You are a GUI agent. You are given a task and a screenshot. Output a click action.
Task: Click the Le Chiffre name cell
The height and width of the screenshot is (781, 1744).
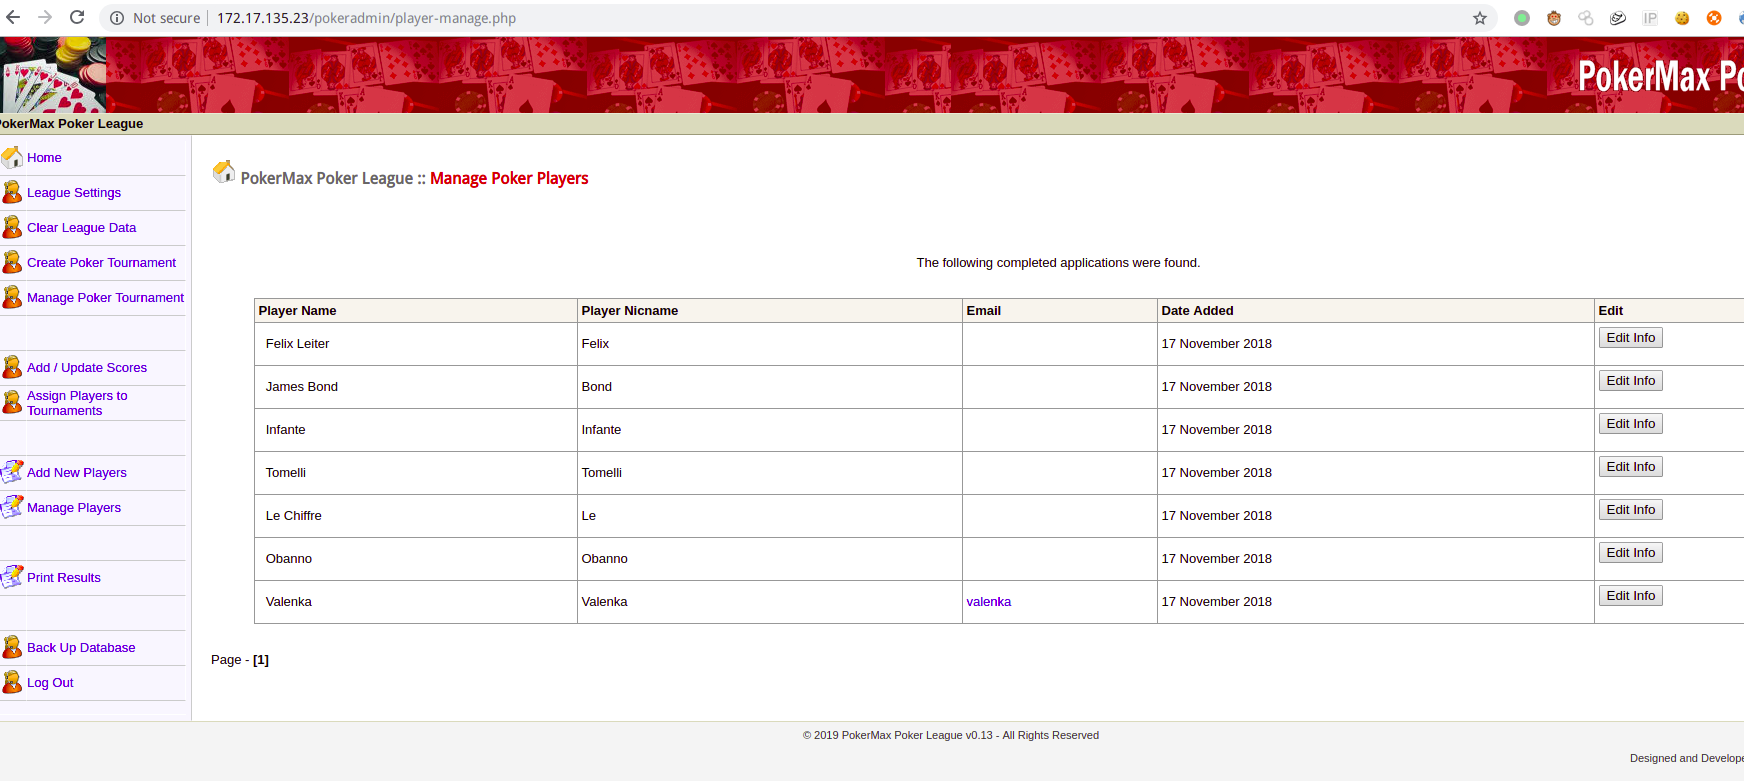pyautogui.click(x=416, y=516)
